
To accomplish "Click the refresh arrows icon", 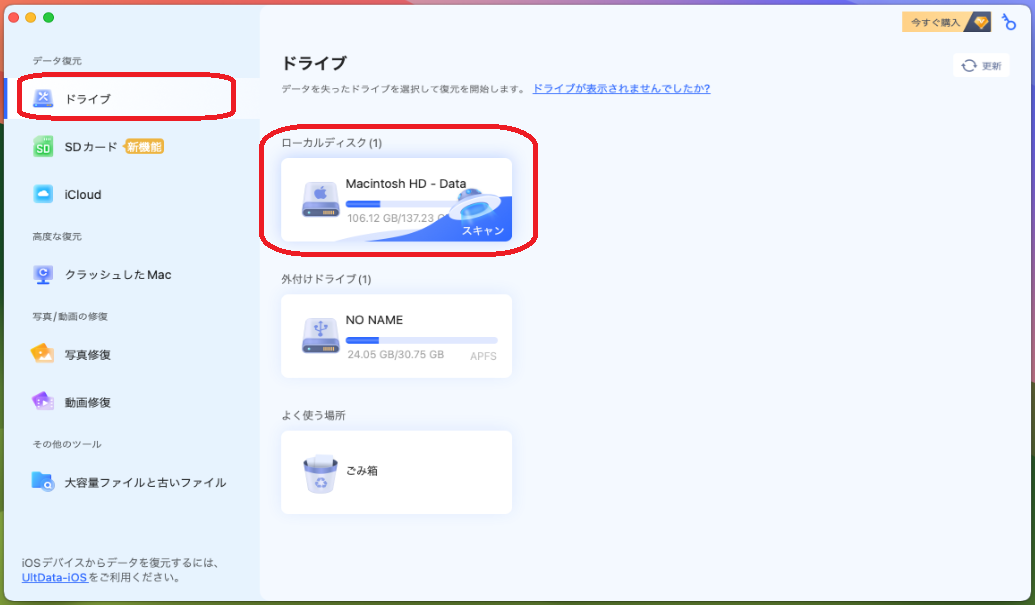I will (968, 65).
